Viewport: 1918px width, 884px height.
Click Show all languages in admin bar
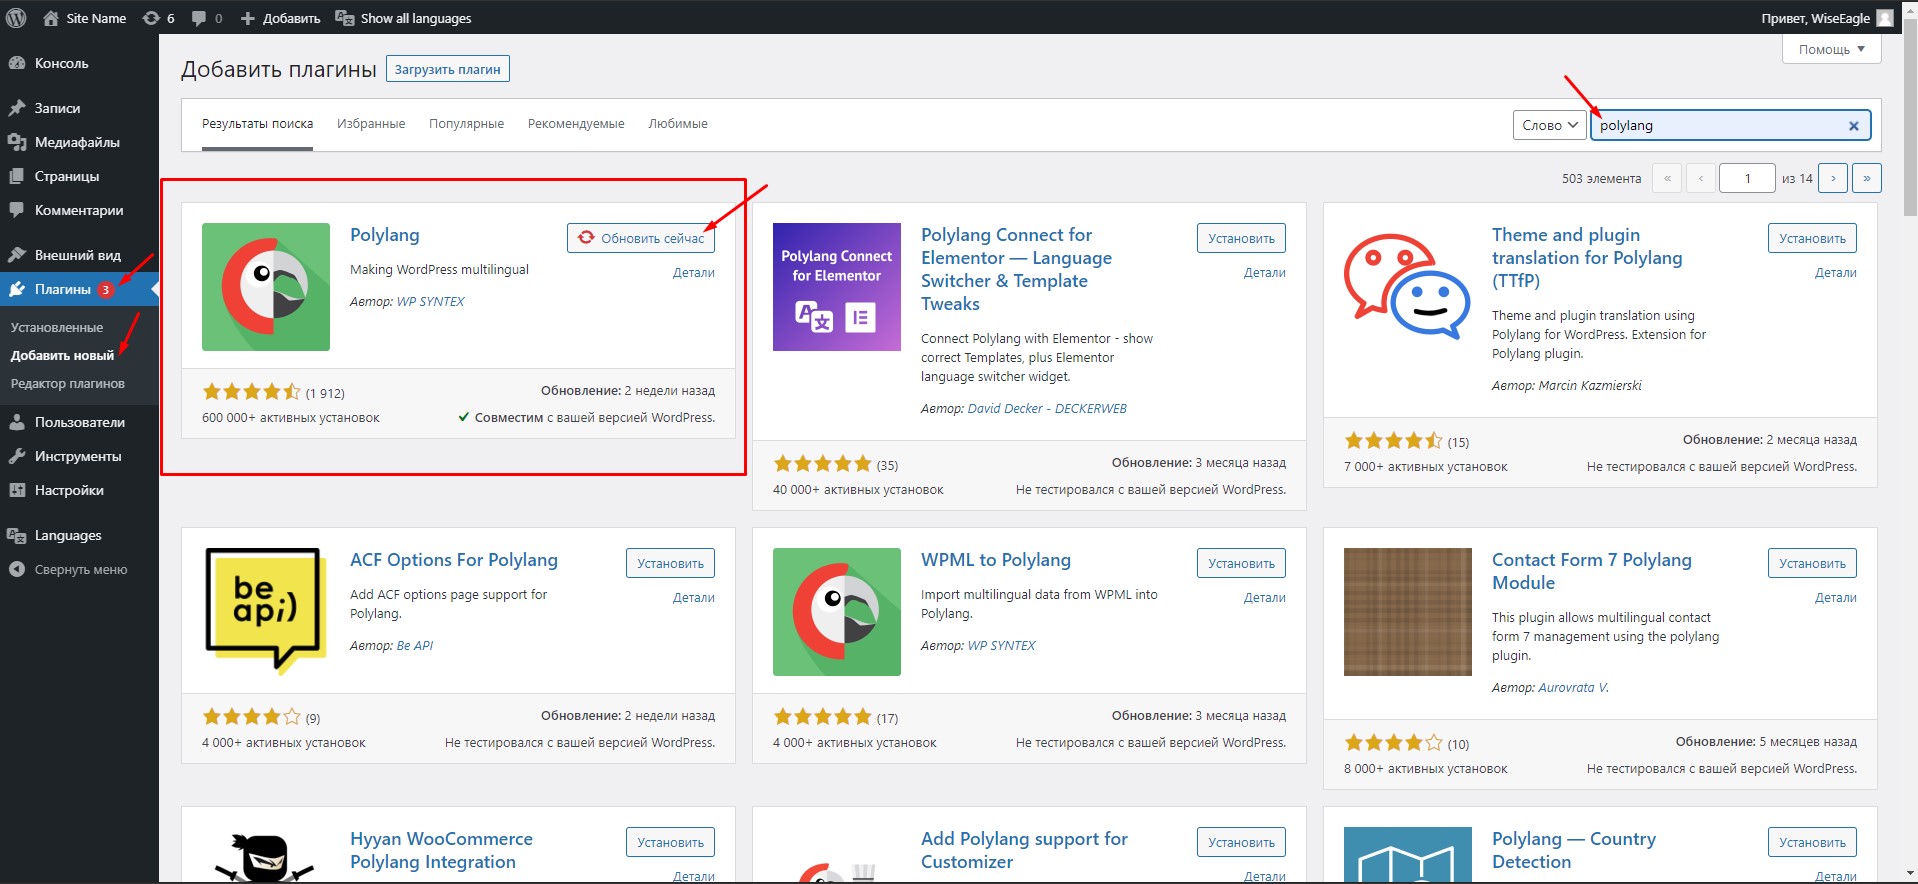403,18
